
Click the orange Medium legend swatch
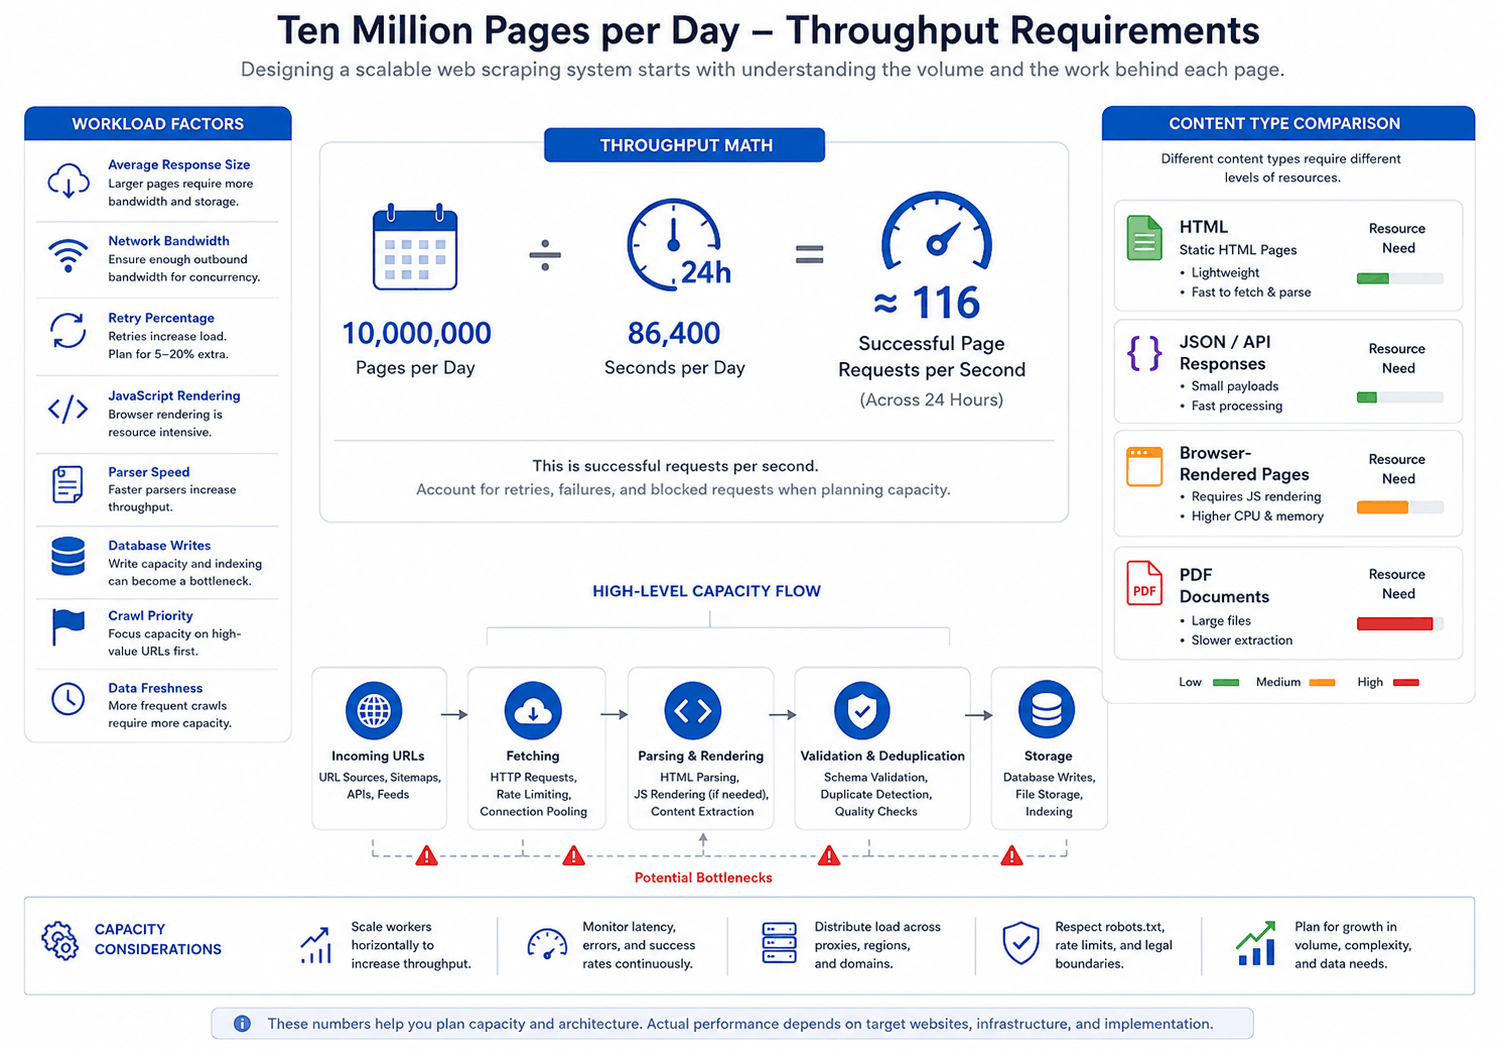pyautogui.click(x=1322, y=682)
